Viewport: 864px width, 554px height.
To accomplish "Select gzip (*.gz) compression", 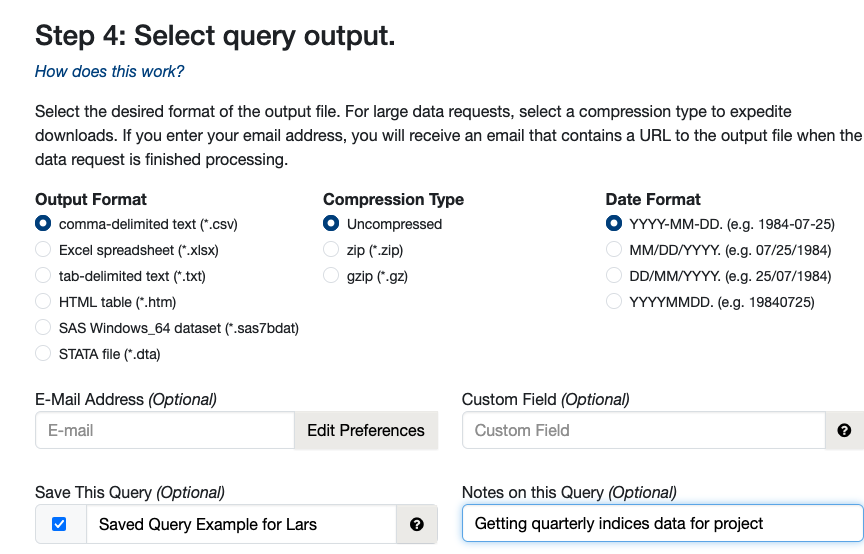I will (x=331, y=276).
